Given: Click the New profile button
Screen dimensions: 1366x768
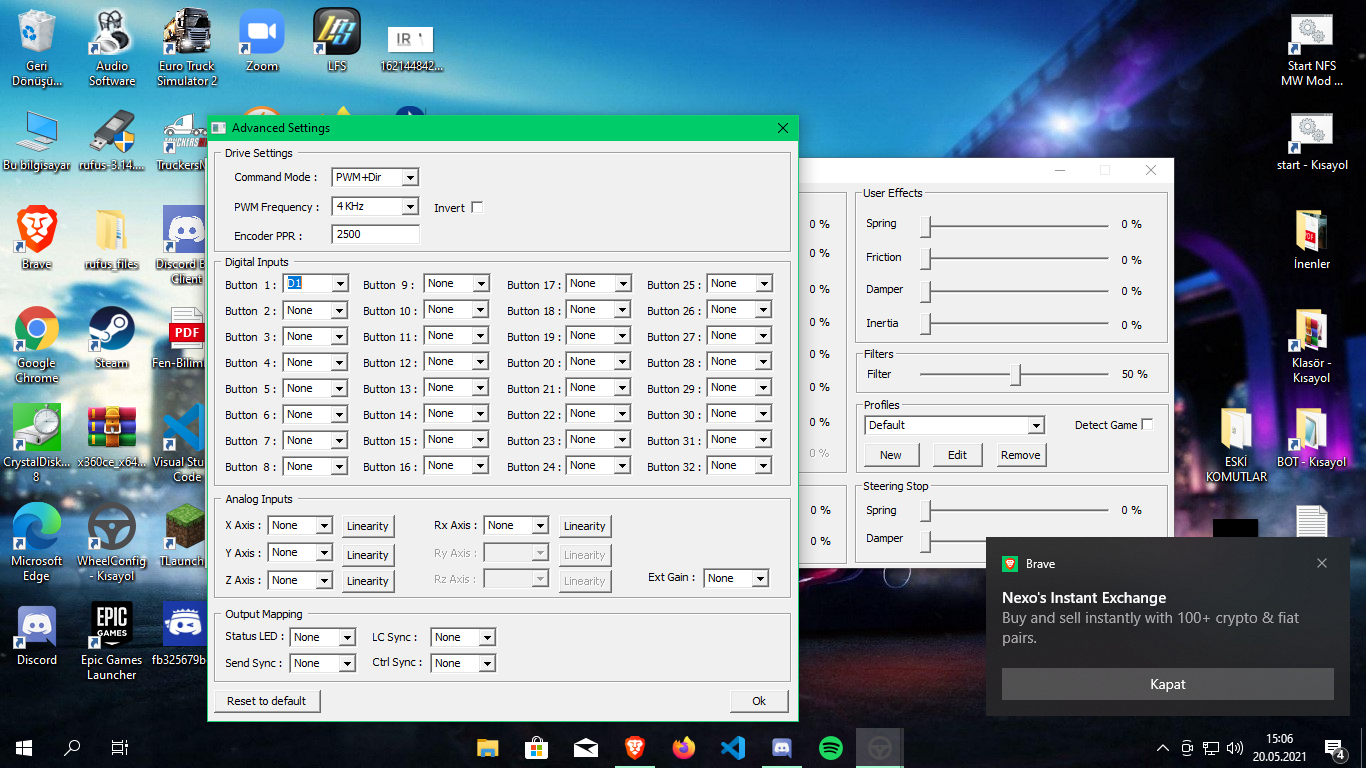Looking at the screenshot, I should coord(890,455).
